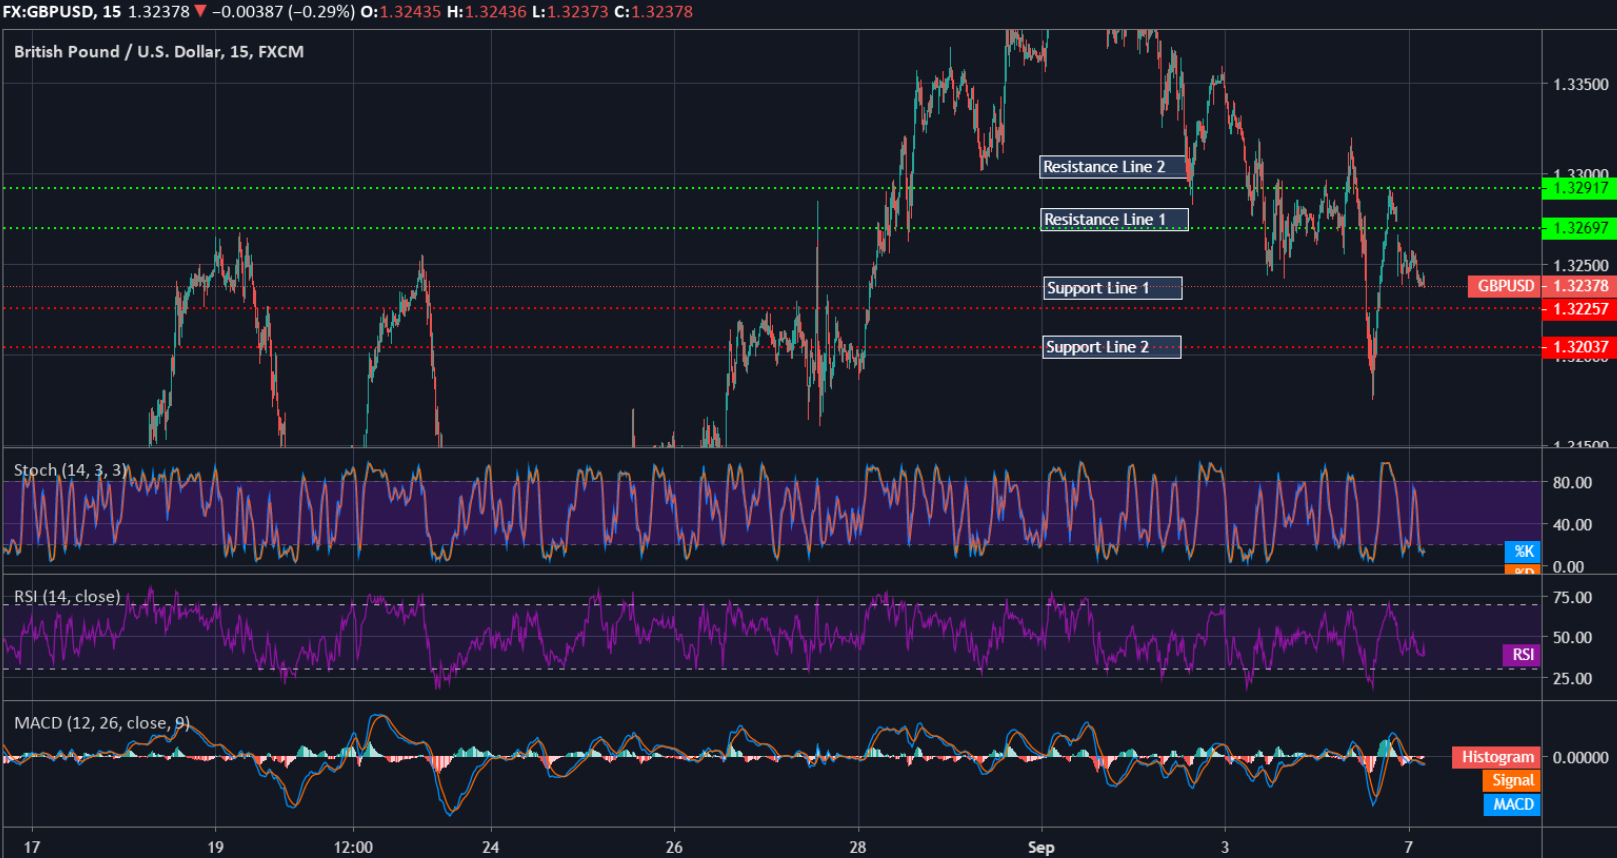Click the O:1.32435 open value
This screenshot has height=858, width=1617.
click(x=400, y=12)
